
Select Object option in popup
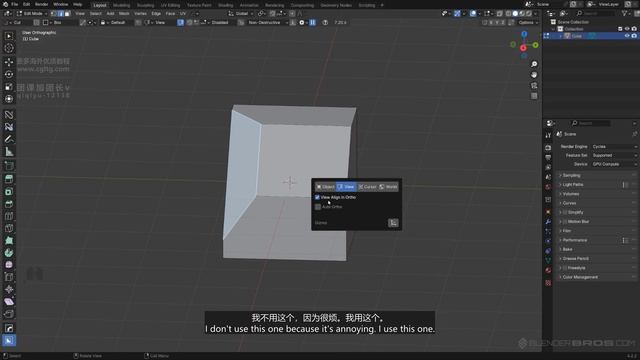[325, 187]
